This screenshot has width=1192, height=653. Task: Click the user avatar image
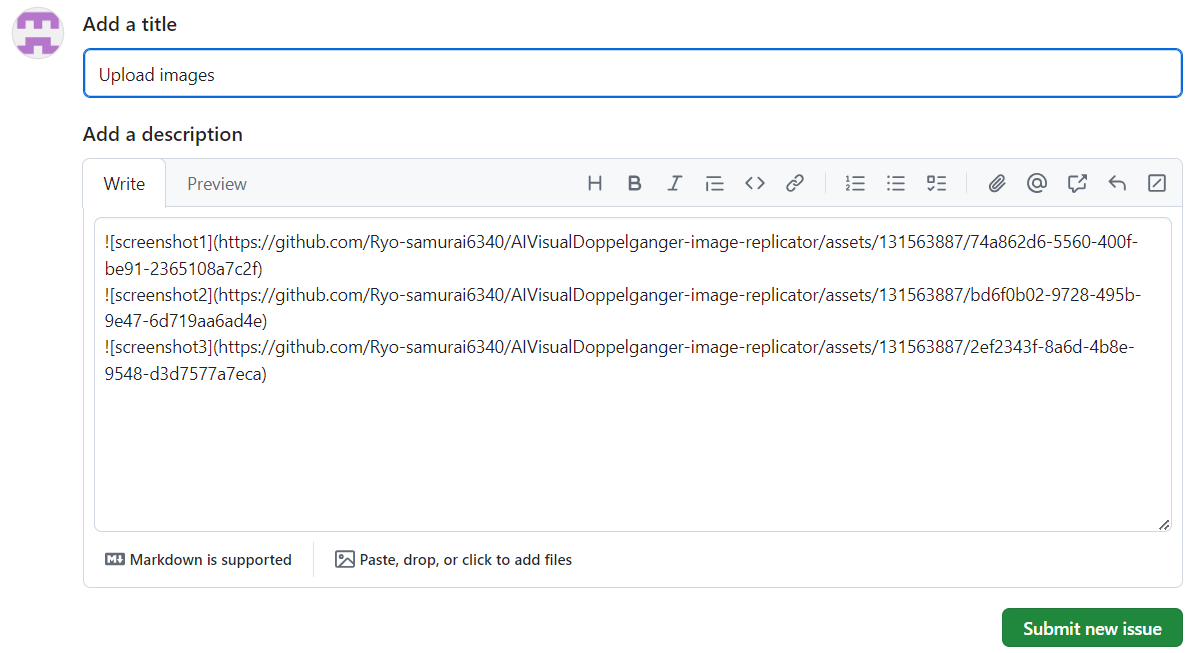click(x=38, y=33)
